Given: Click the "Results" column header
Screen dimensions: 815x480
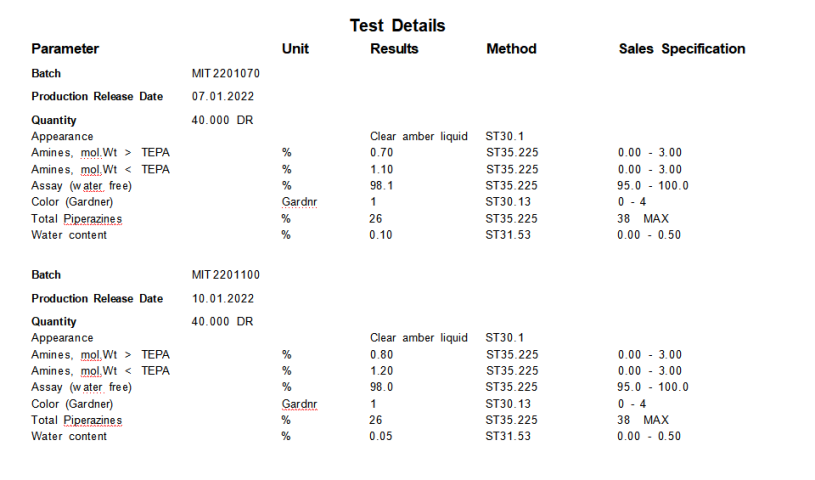Looking at the screenshot, I should pyautogui.click(x=394, y=49).
